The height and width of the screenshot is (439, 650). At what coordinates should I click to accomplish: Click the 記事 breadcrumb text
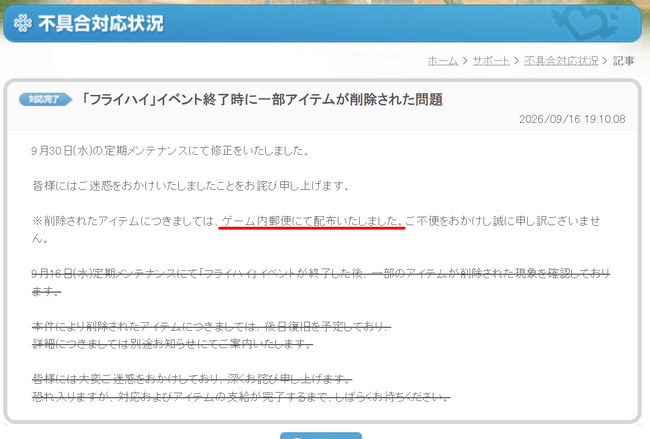pos(623,61)
